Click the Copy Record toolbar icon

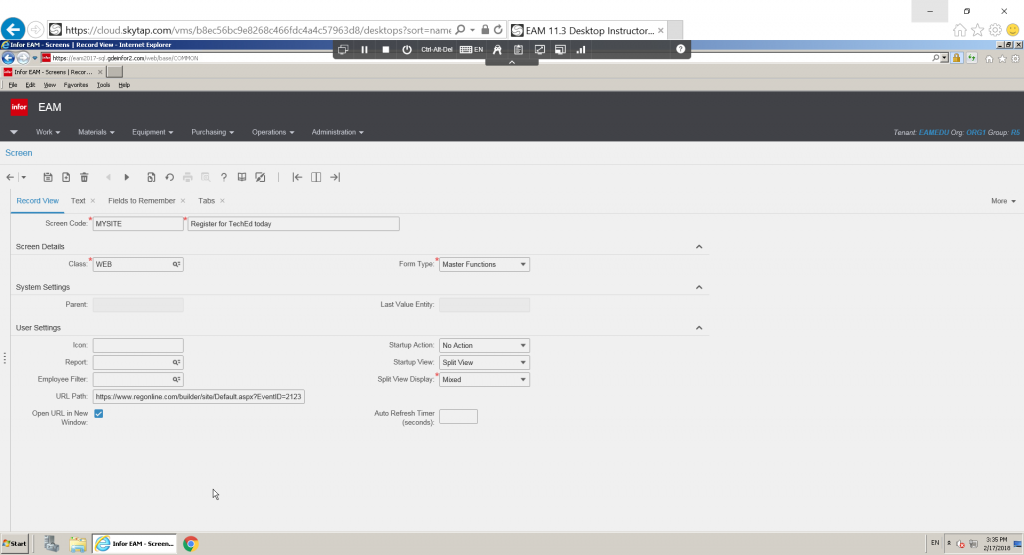(151, 177)
